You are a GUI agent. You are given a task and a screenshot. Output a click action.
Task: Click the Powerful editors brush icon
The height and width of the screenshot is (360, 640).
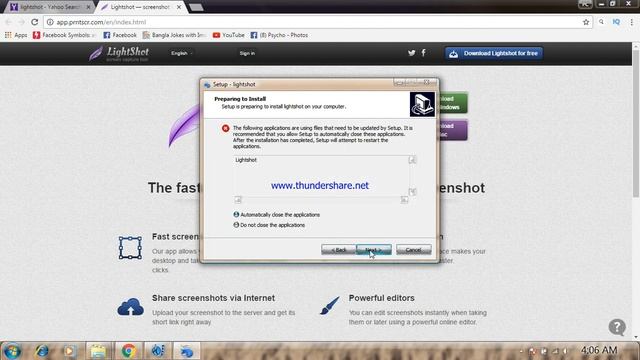329,306
